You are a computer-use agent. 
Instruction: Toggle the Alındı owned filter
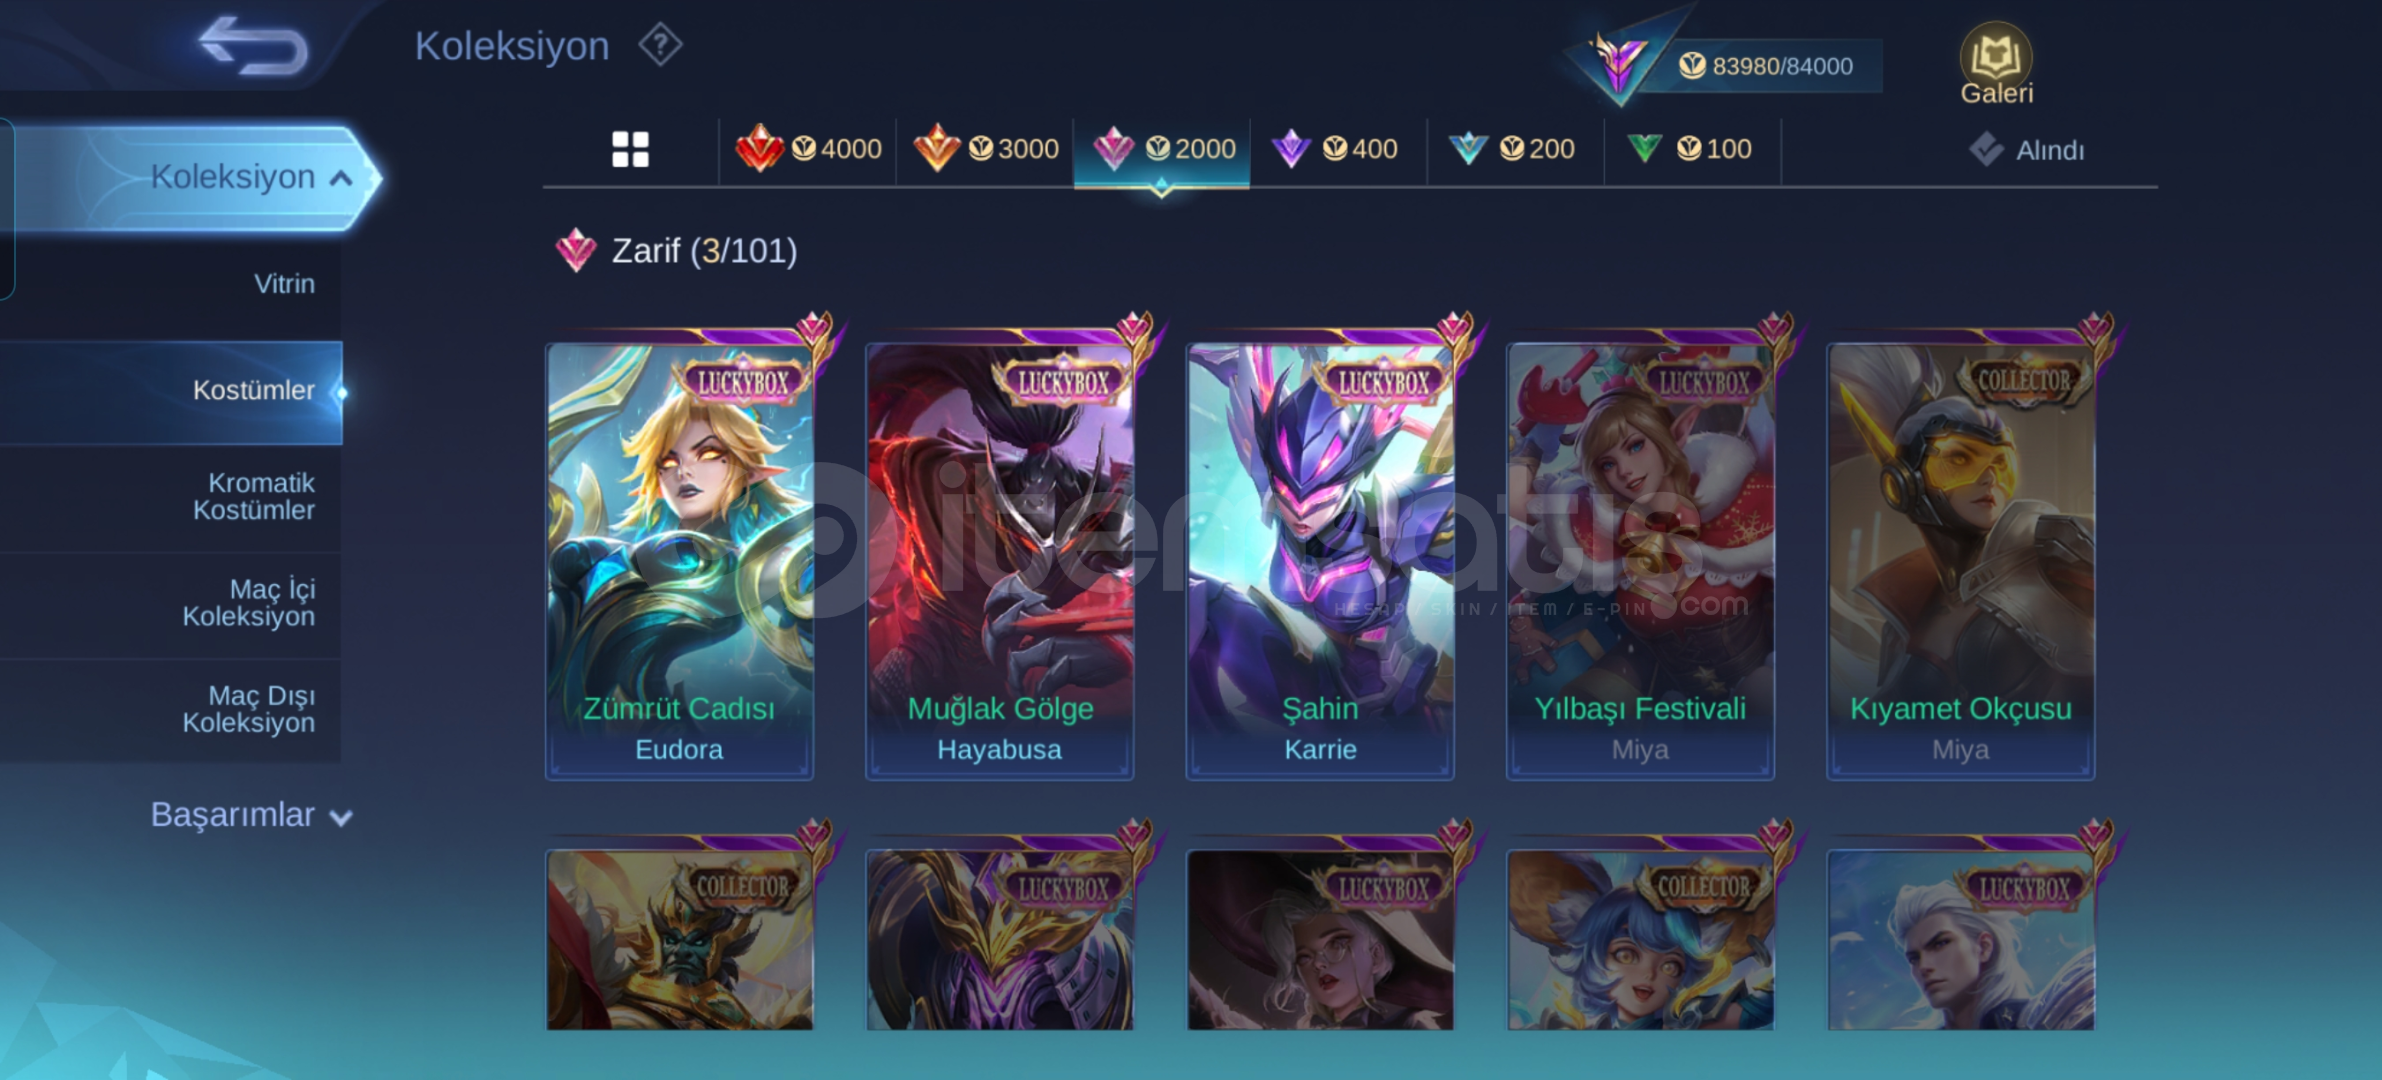[2027, 150]
